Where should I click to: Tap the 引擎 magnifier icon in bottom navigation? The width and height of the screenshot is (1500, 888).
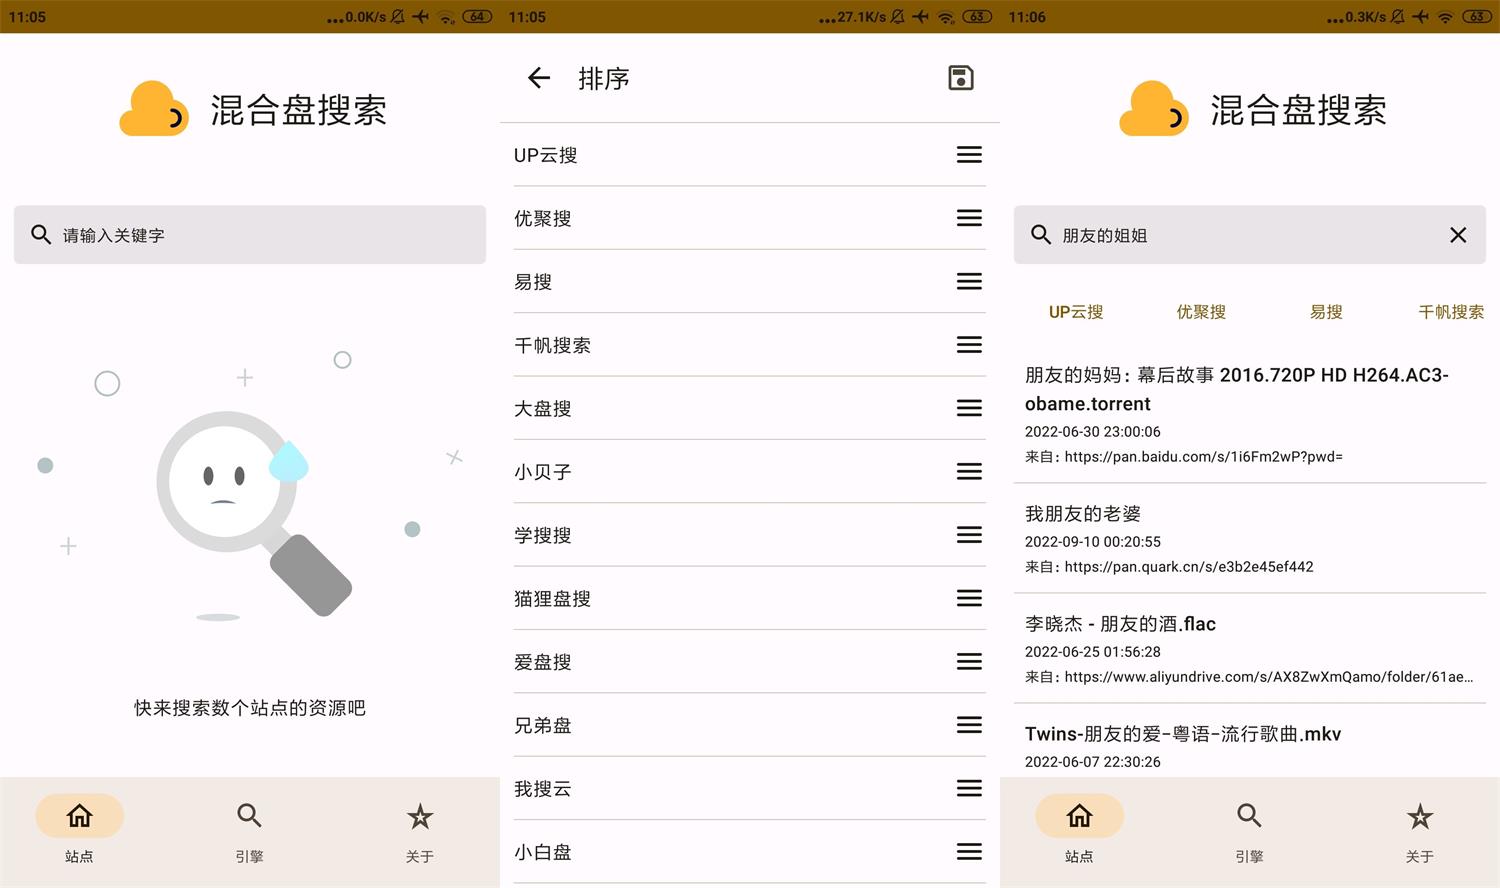click(249, 815)
